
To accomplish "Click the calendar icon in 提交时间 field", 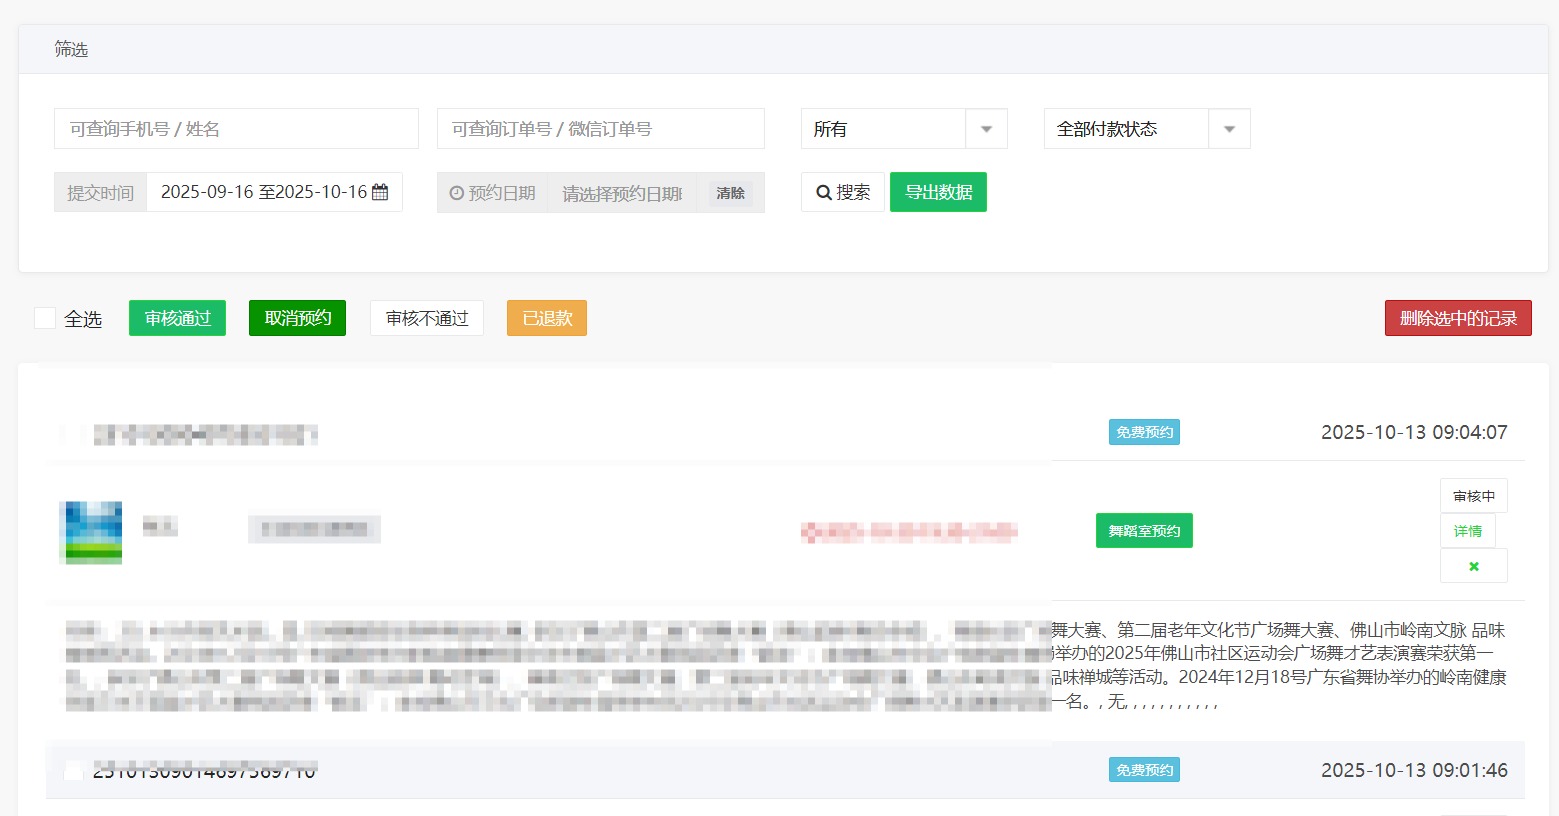I will tap(380, 192).
